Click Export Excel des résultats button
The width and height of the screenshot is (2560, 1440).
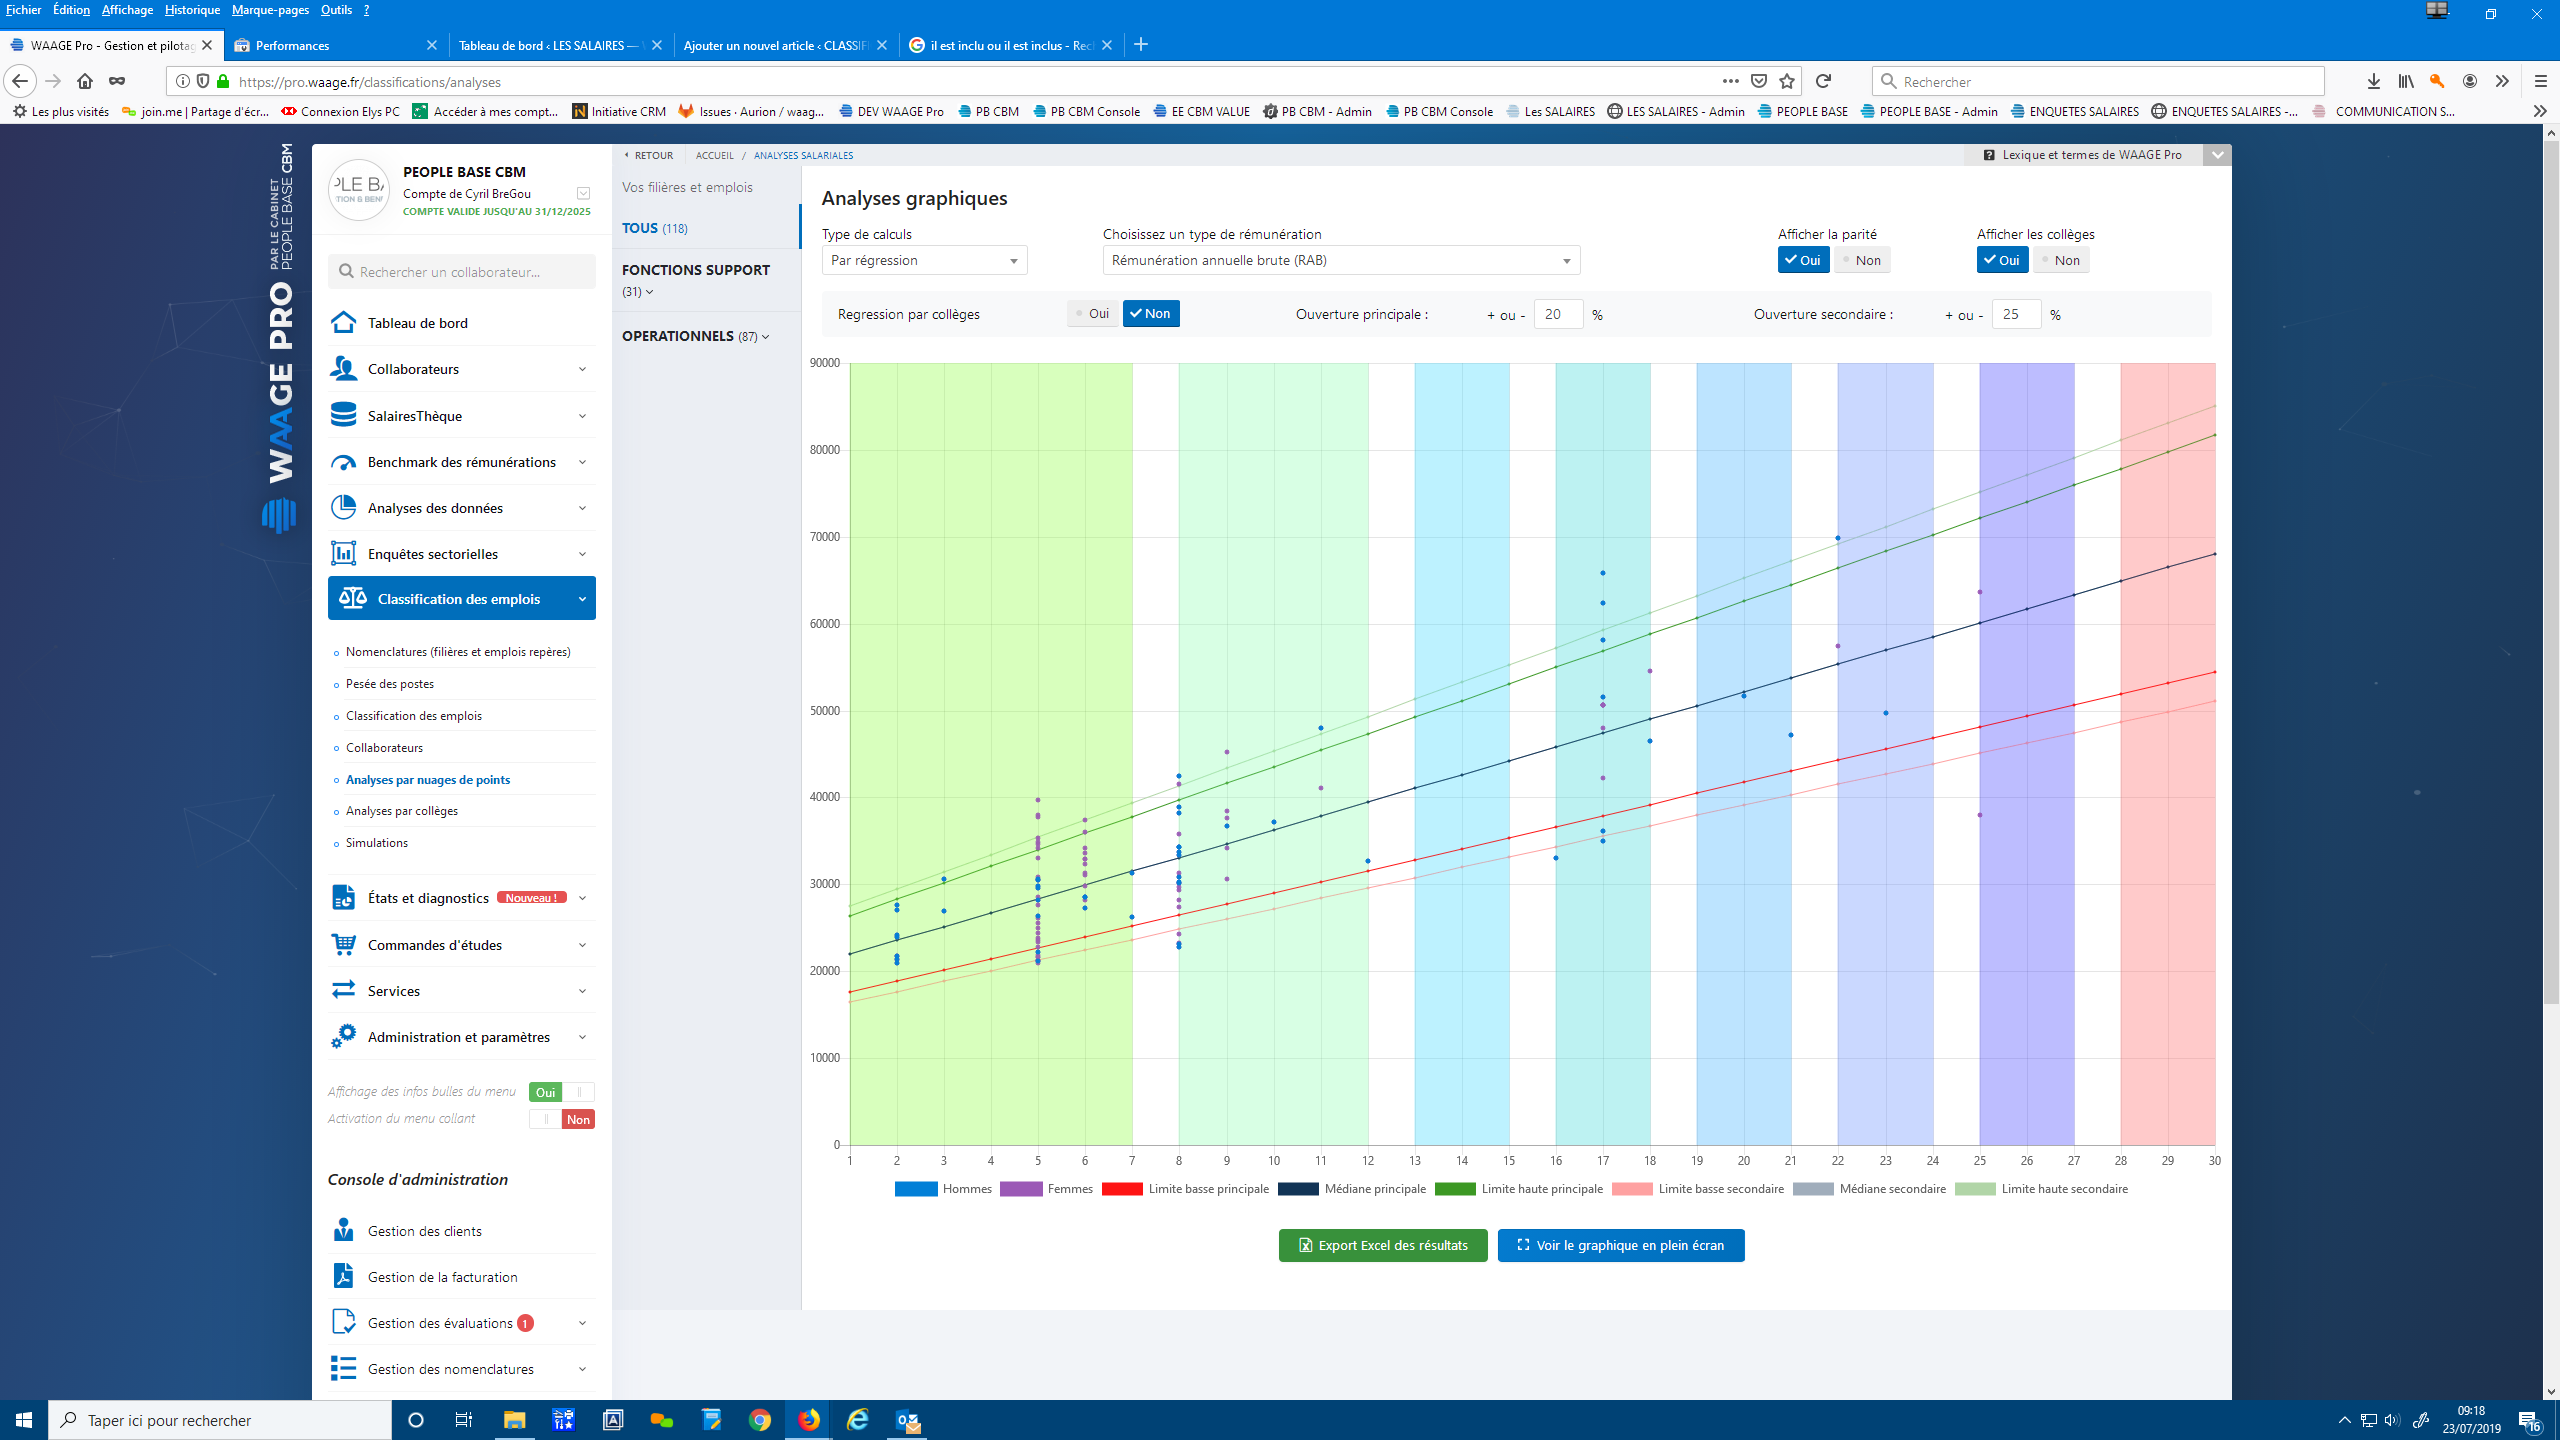coord(1383,1245)
